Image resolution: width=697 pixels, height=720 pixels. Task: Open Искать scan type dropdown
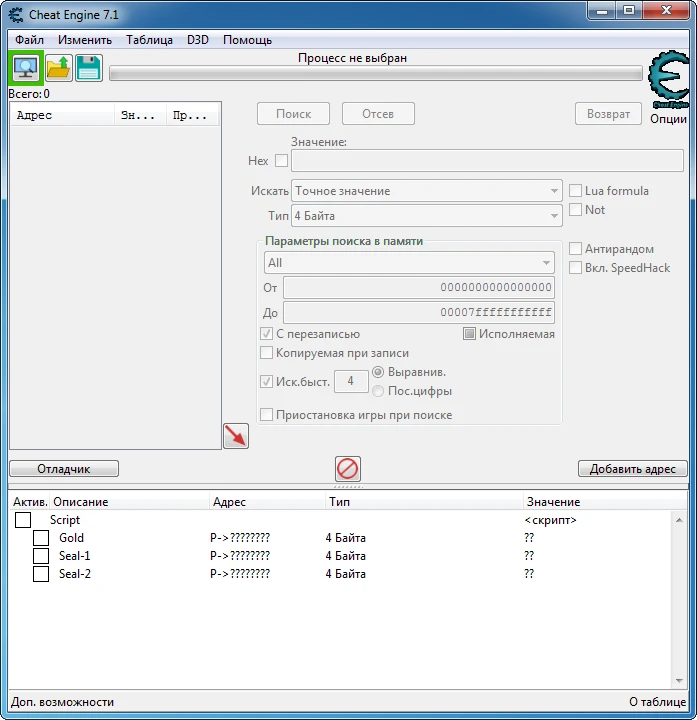(x=427, y=191)
